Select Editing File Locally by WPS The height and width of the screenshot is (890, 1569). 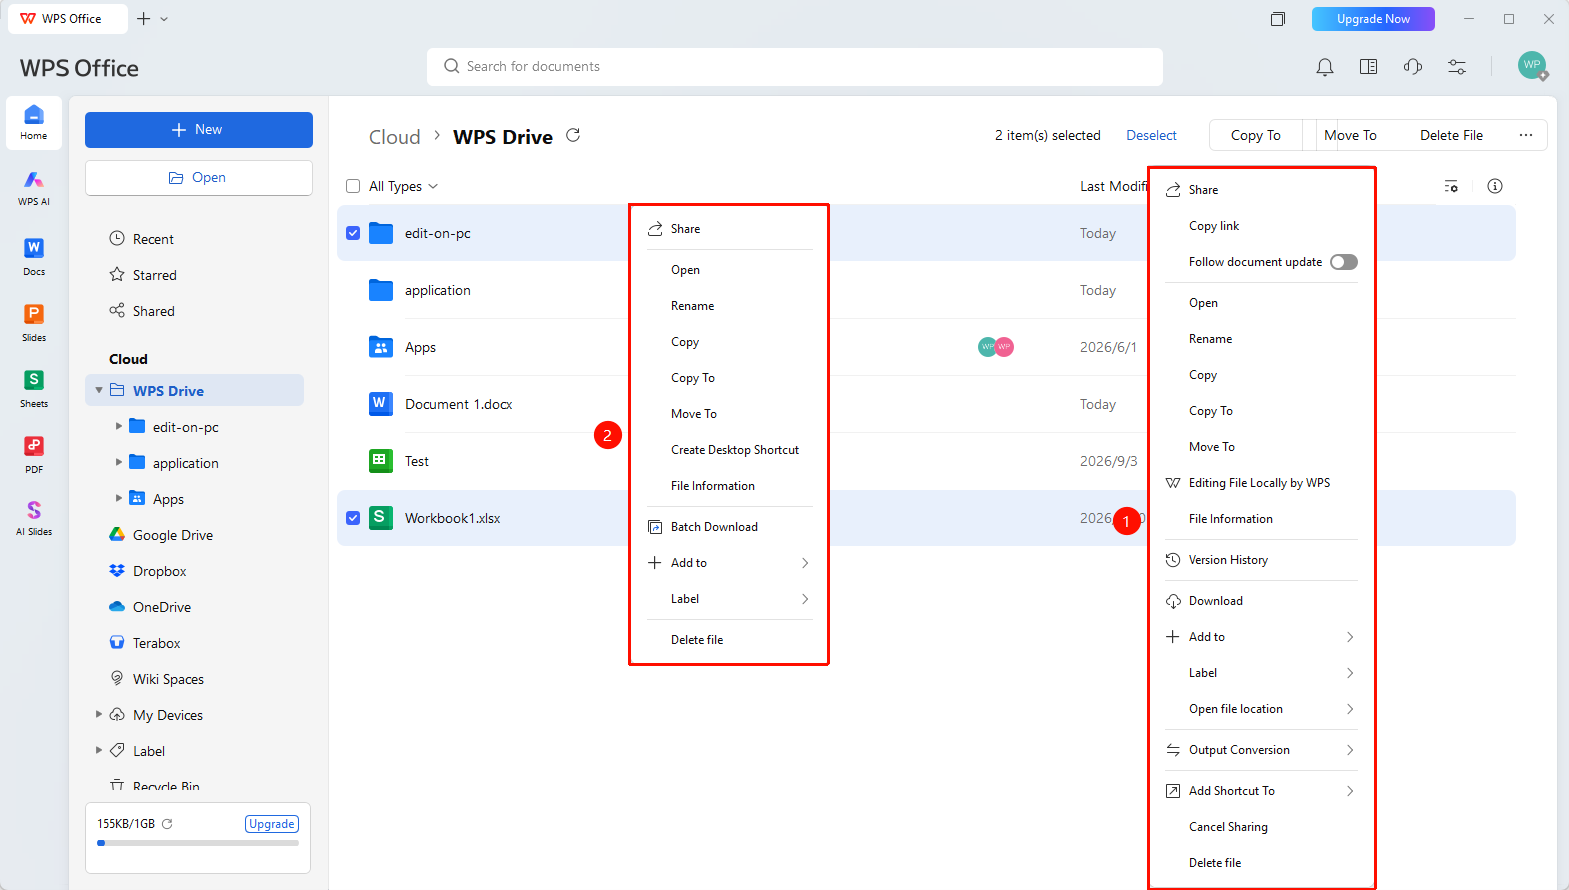[1261, 483]
